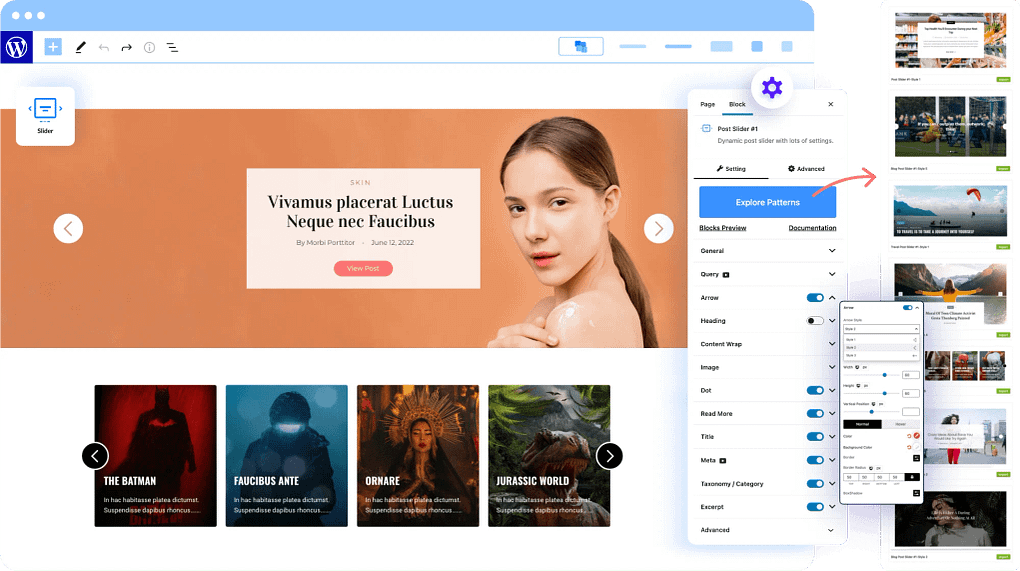Go to previous slide in hero slider

pyautogui.click(x=68, y=228)
